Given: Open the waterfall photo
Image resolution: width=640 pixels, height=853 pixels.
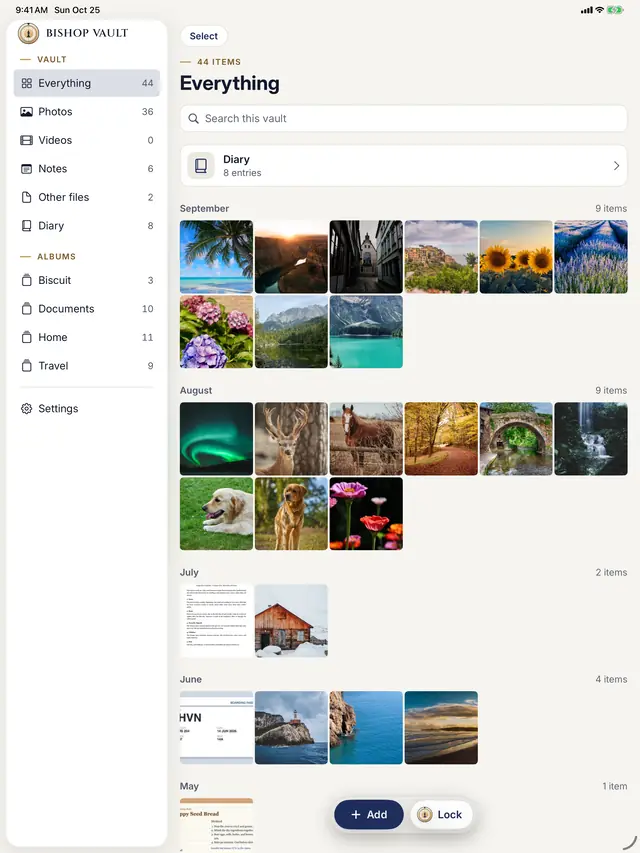Looking at the screenshot, I should (x=591, y=438).
